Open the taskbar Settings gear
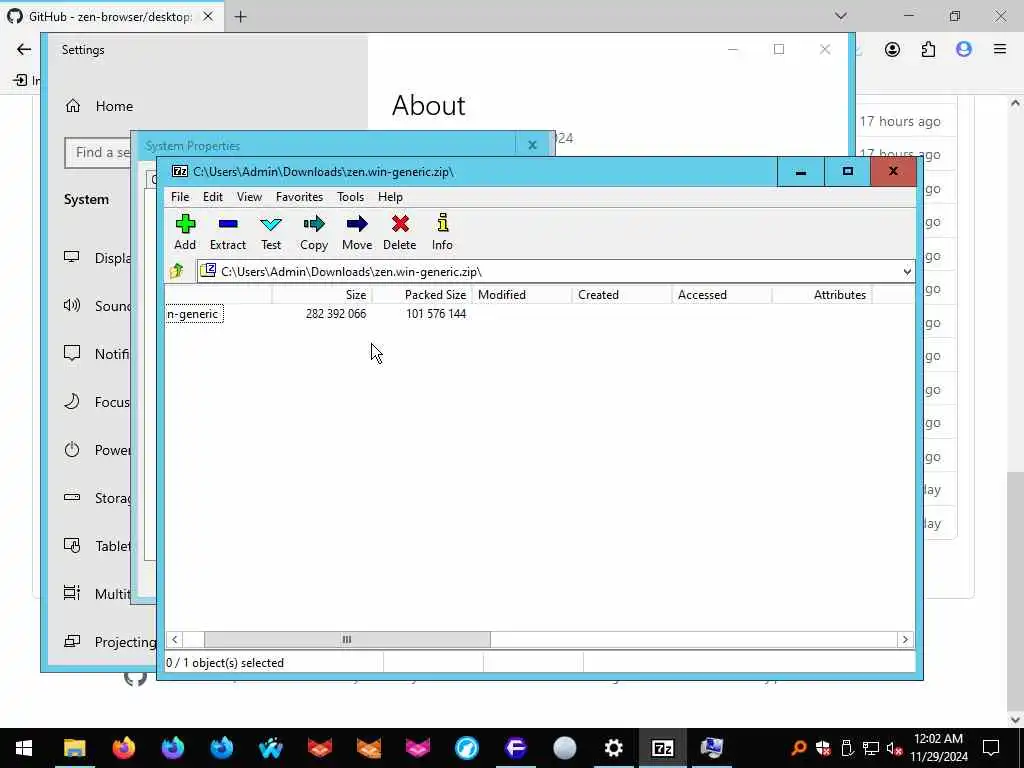The height and width of the screenshot is (768, 1024). coord(613,748)
